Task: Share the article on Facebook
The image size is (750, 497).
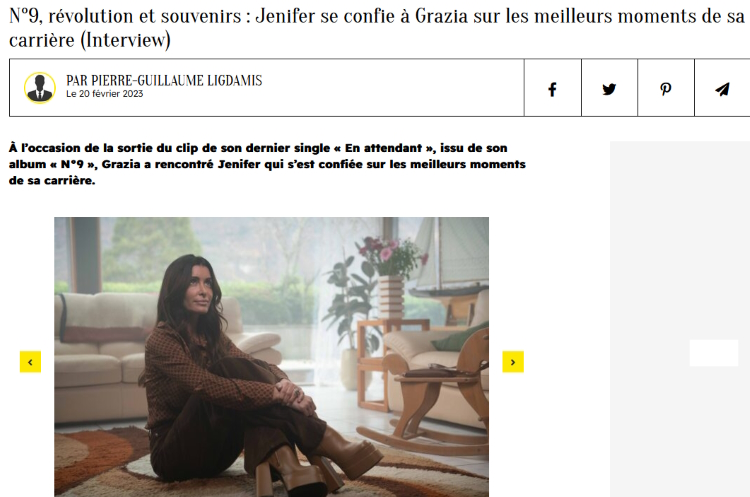Action: tap(552, 88)
